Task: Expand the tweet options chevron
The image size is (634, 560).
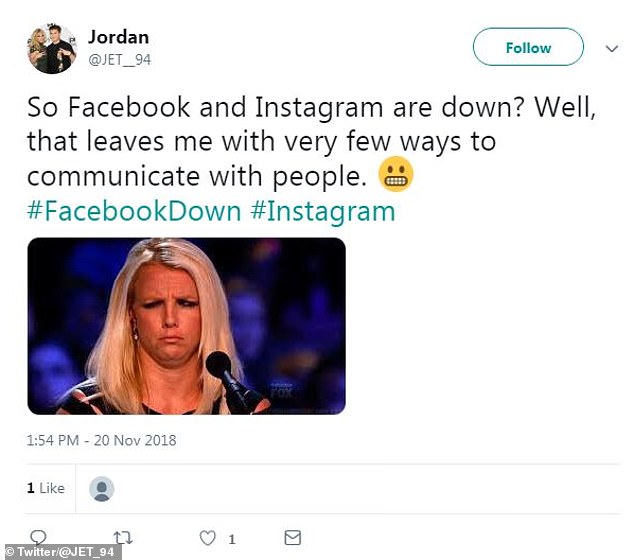Action: point(612,49)
